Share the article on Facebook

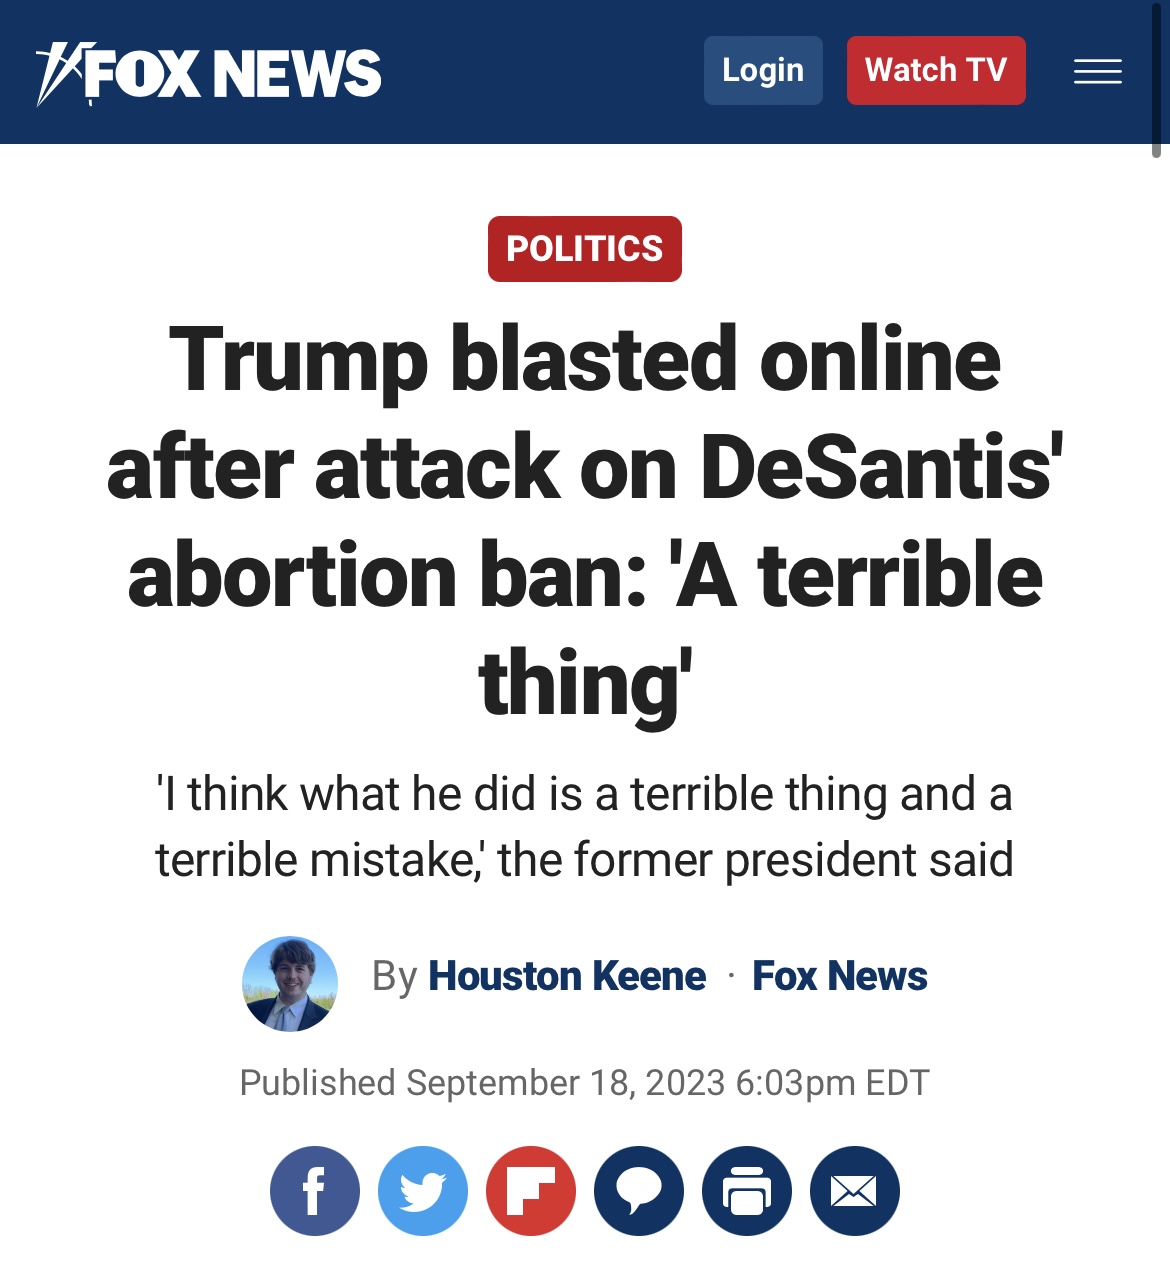[315, 1191]
